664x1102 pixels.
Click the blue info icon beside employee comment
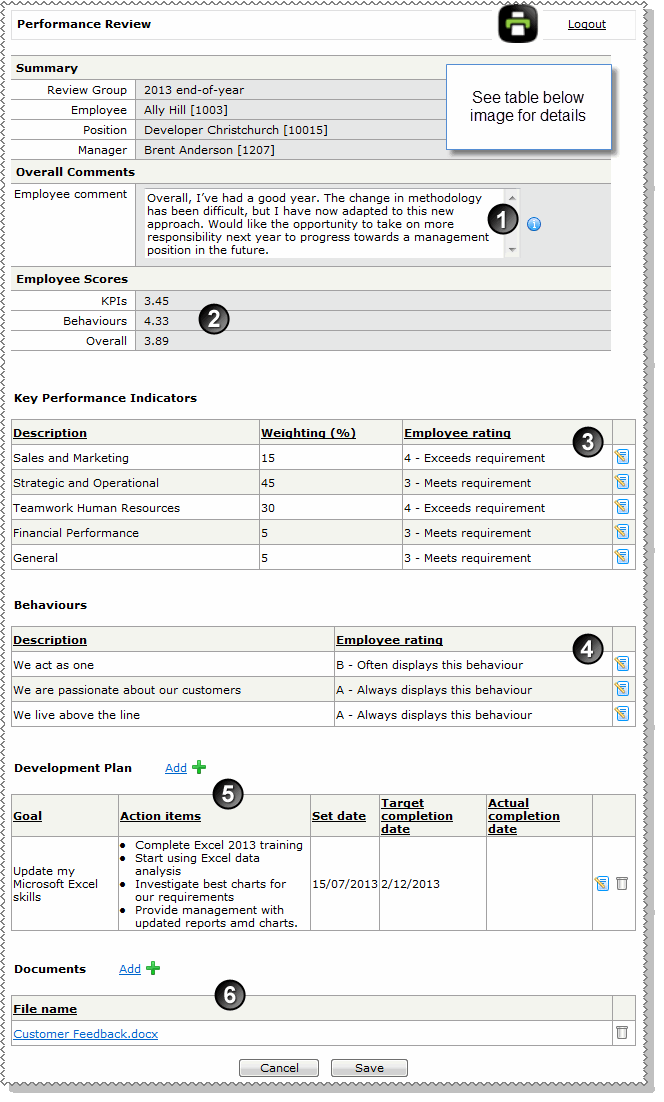(x=534, y=224)
